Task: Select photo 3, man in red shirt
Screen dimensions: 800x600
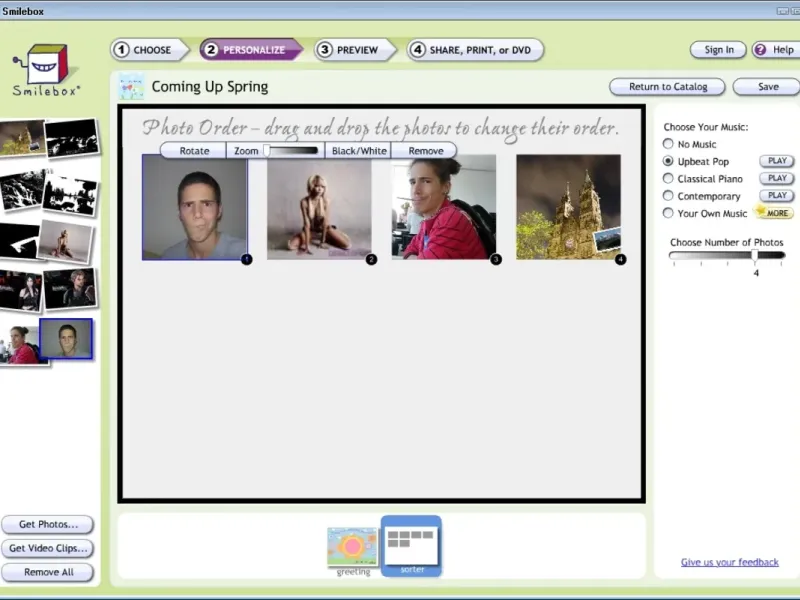Action: pos(444,207)
